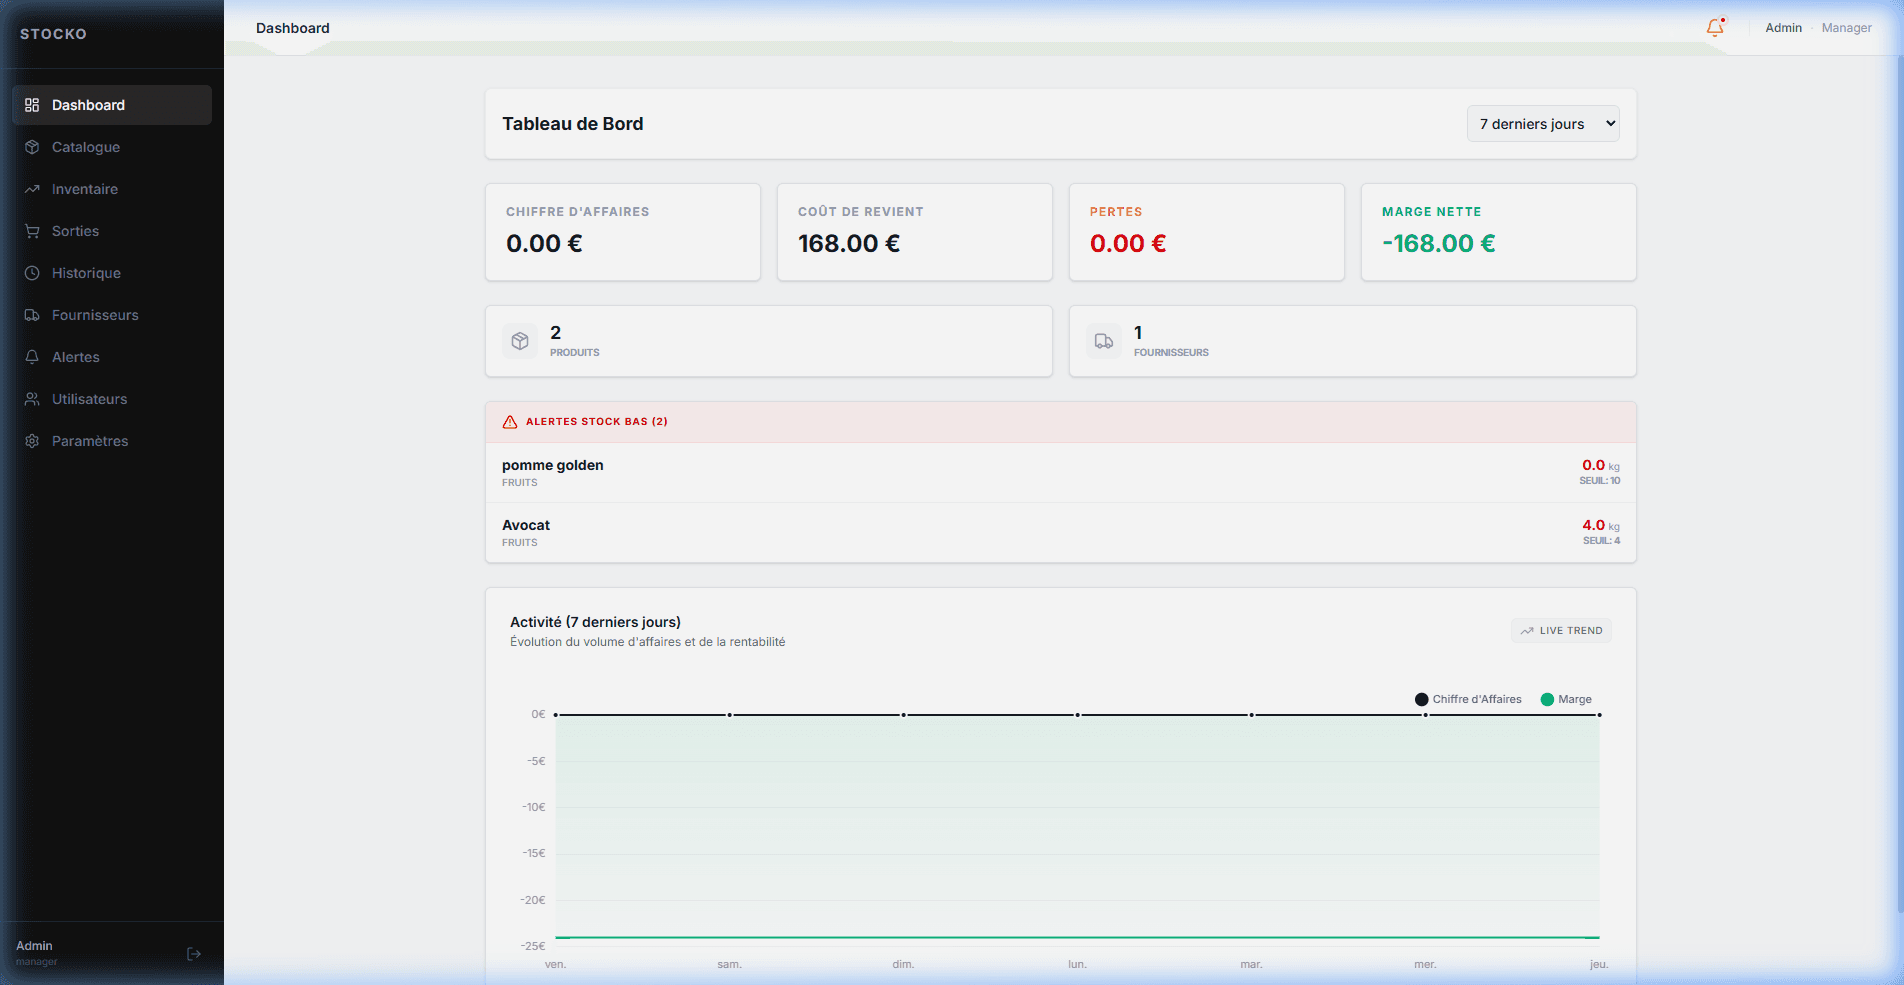Open Catalogue in the sidebar menu

(x=112, y=147)
